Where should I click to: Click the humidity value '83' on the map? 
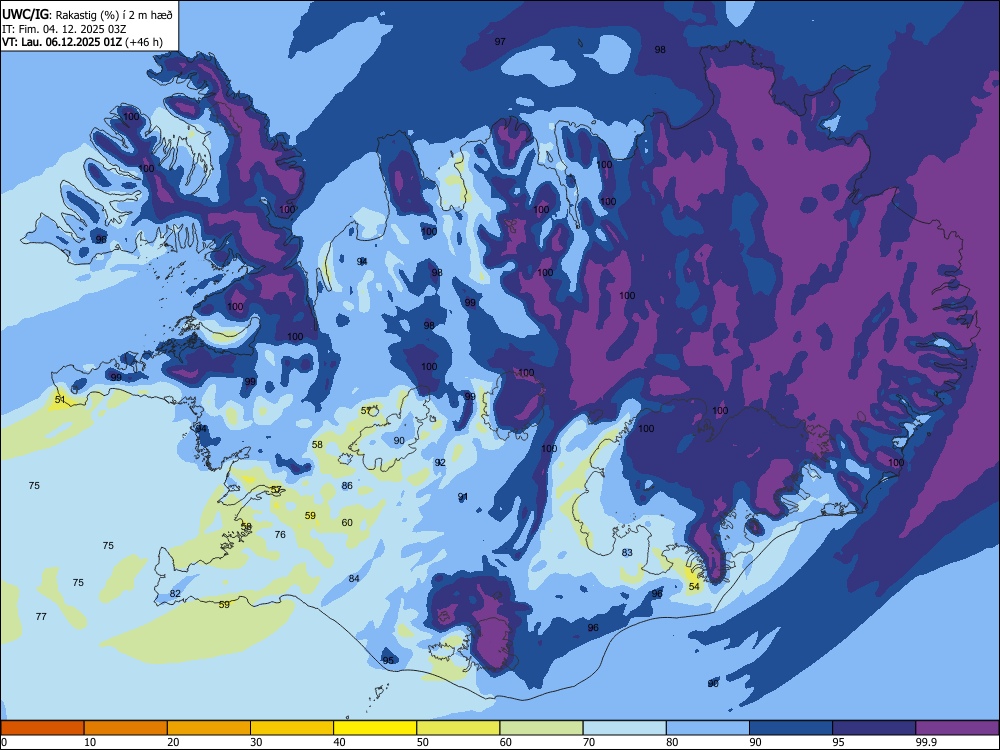627,553
